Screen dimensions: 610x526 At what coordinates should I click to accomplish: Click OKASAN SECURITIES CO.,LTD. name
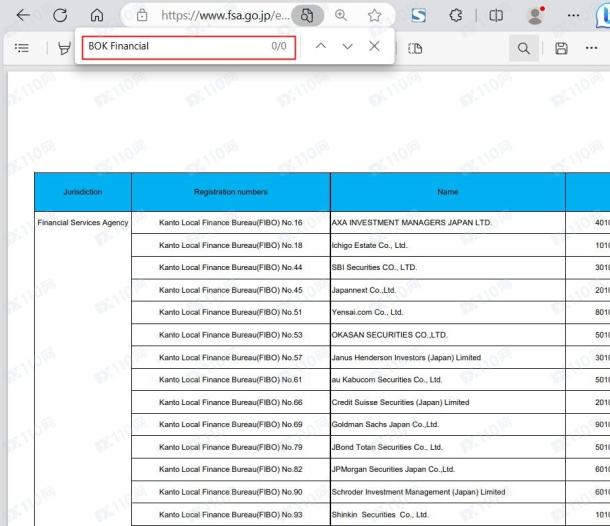(x=389, y=335)
